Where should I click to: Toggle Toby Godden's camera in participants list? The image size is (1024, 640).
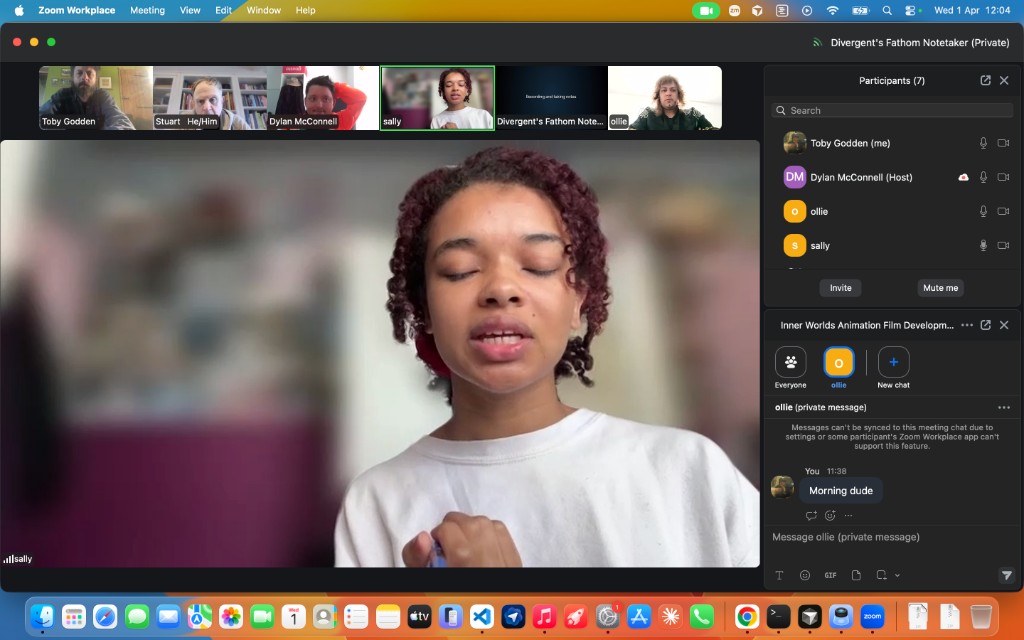pos(1003,143)
